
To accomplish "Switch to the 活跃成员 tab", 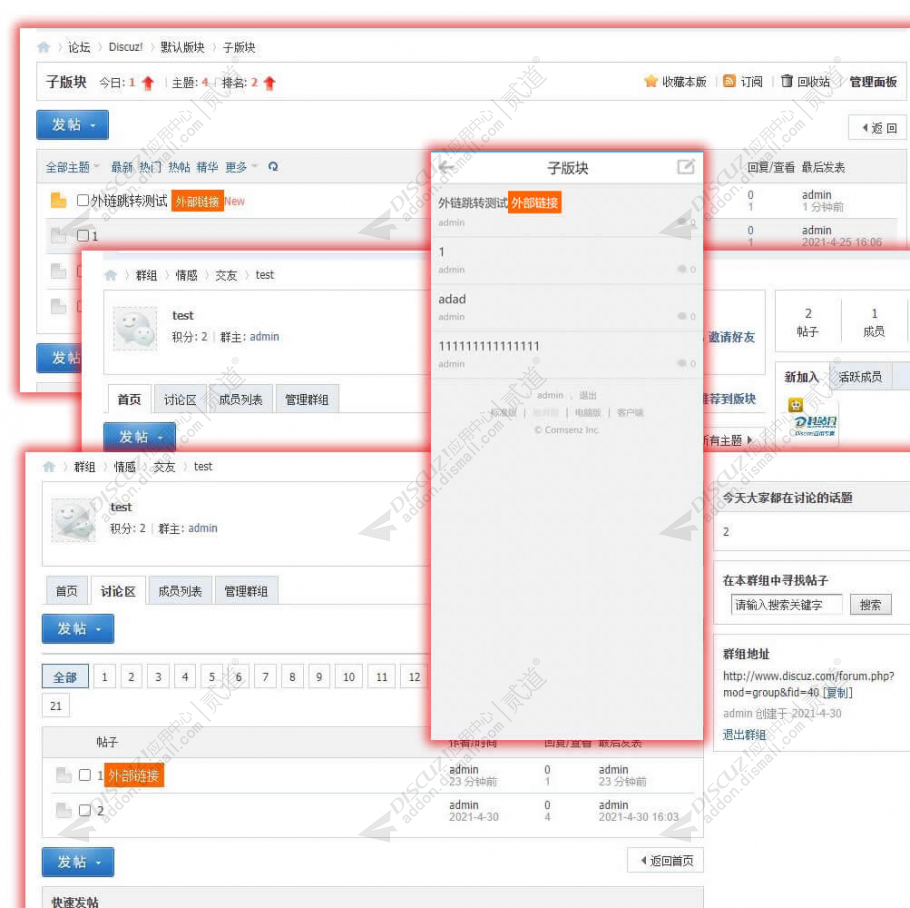I will pos(860,377).
